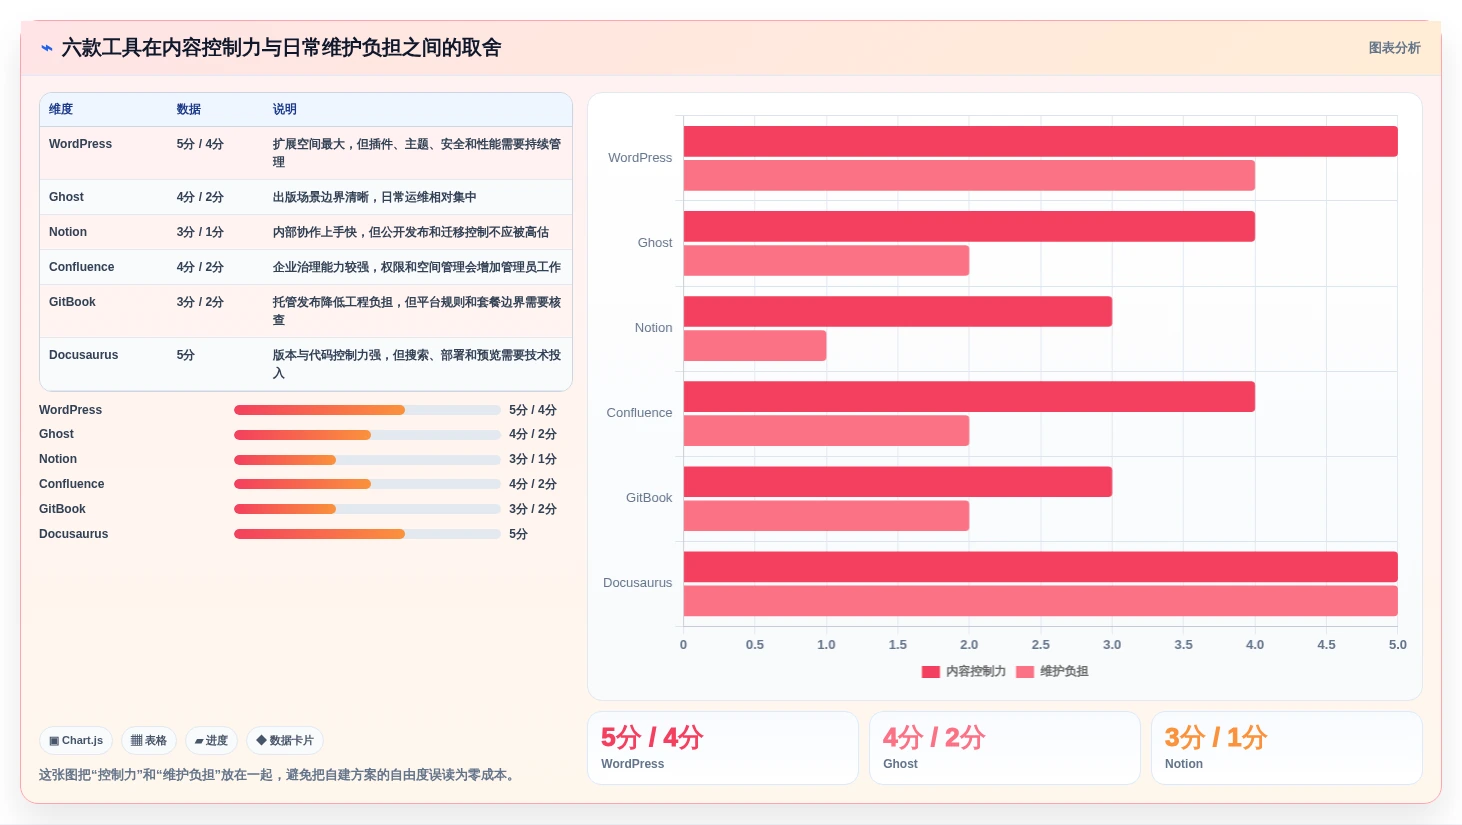
Task: Toggle the 内容控制力 legend swatch
Action: [930, 672]
